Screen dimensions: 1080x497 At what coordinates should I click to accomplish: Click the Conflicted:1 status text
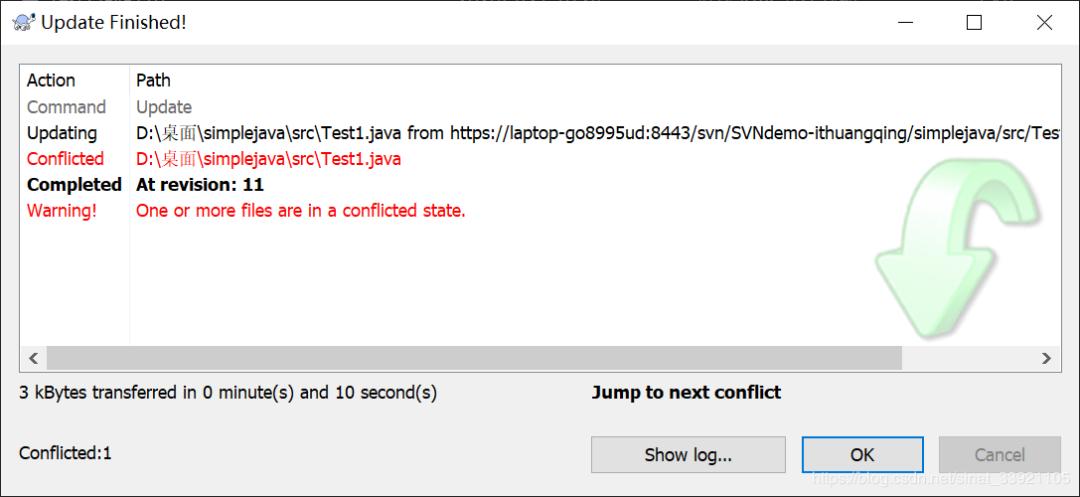coord(66,453)
